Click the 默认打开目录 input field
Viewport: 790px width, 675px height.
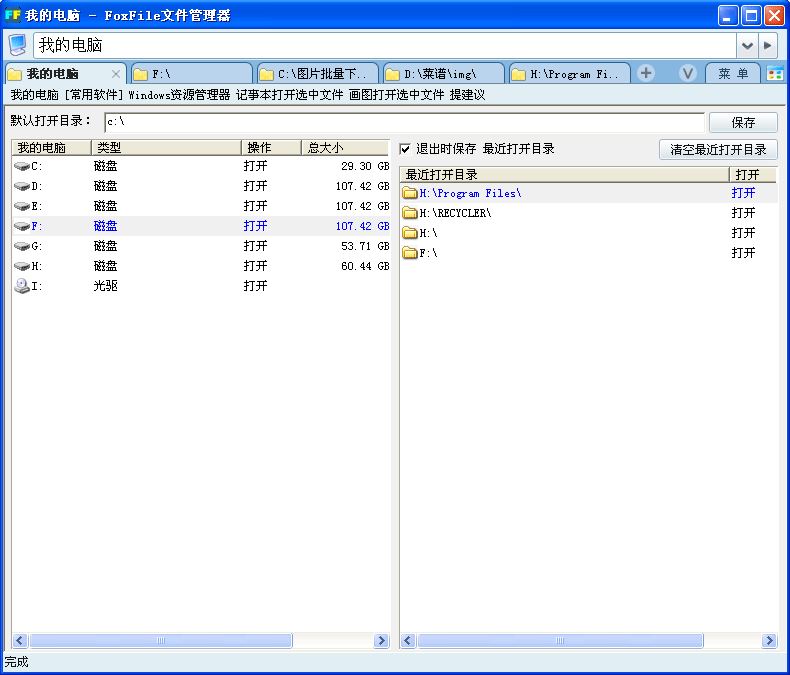tap(404, 122)
